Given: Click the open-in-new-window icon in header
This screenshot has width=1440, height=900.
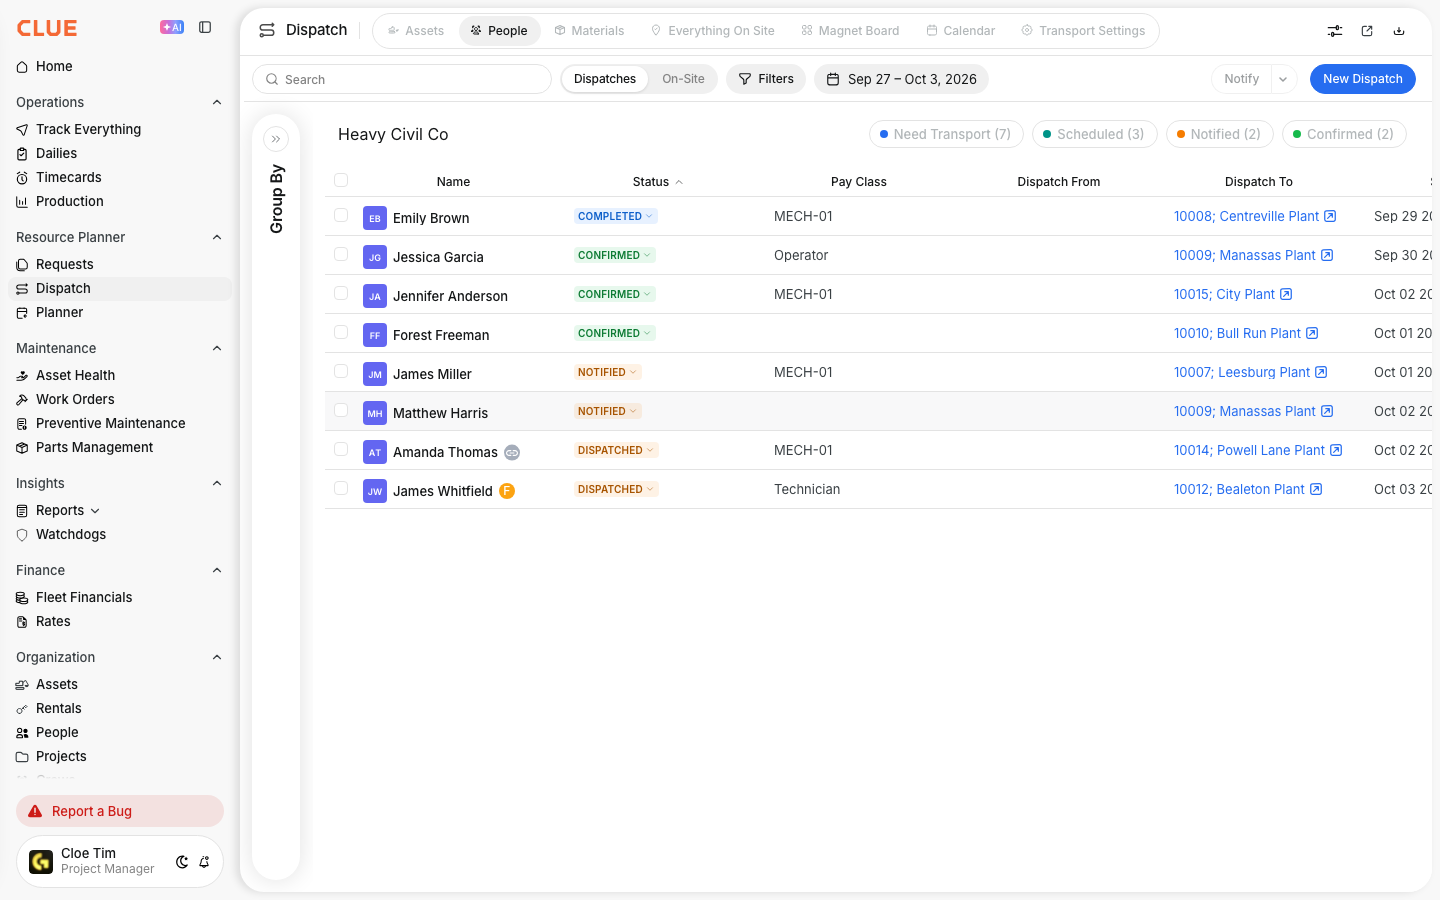Looking at the screenshot, I should click(1367, 31).
